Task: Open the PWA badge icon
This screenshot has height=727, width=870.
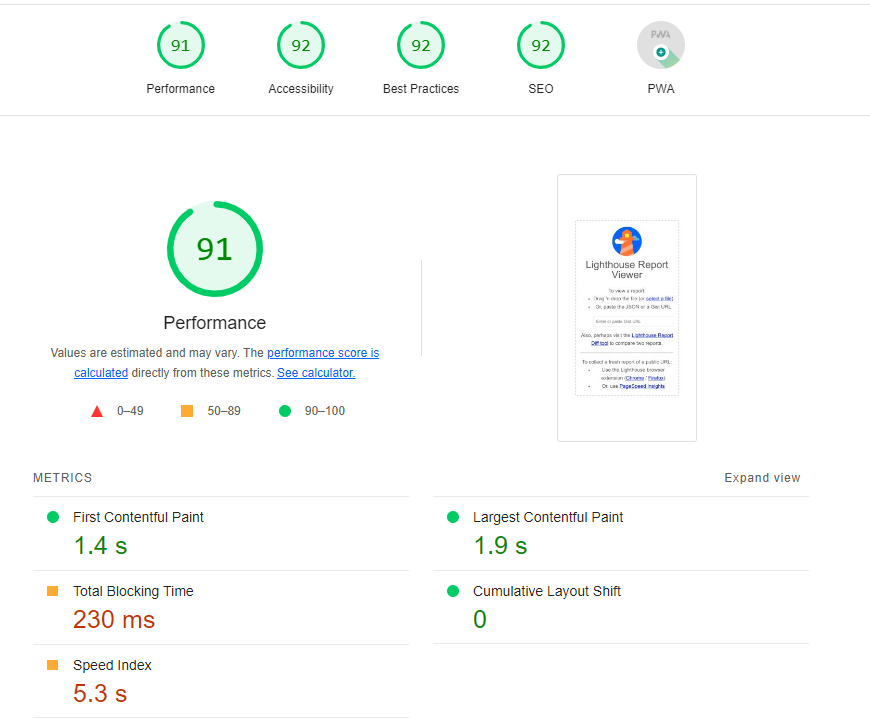Action: pyautogui.click(x=661, y=45)
